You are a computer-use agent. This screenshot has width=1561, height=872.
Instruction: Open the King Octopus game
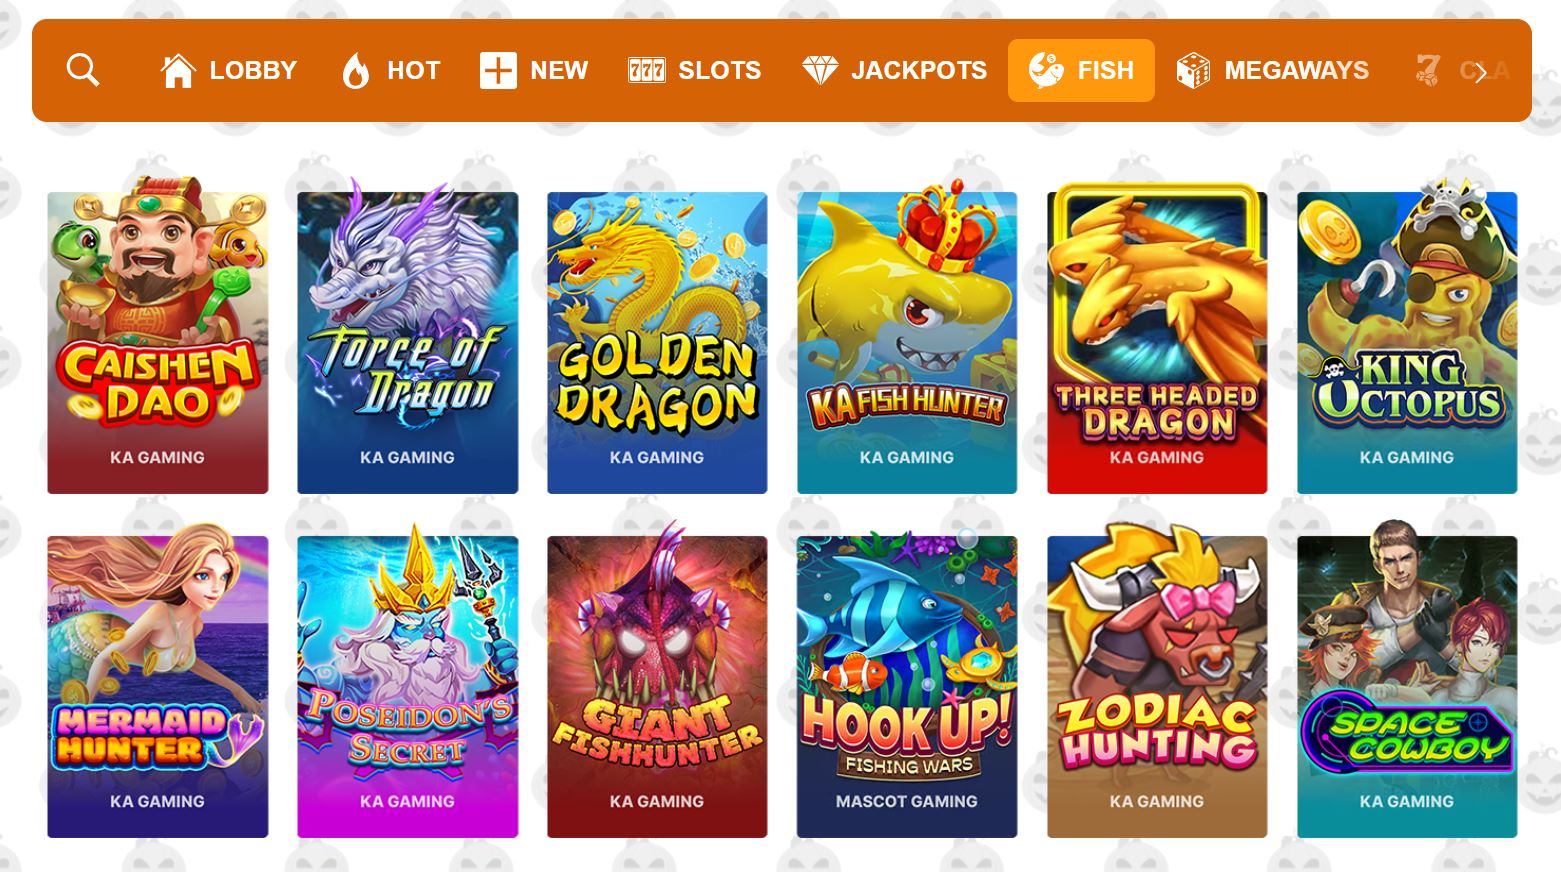1407,336
